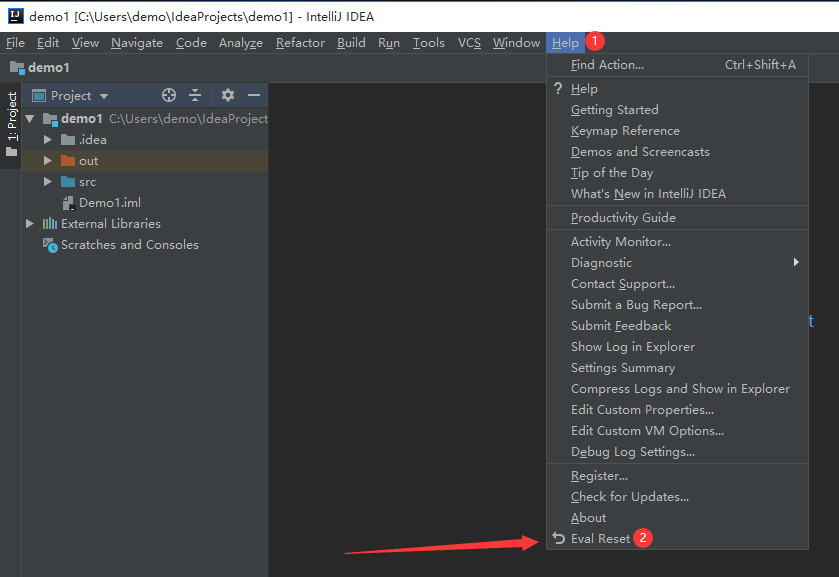Click the External Libraries bar-chart icon
Screen dimensions: 839x577
[50, 223]
